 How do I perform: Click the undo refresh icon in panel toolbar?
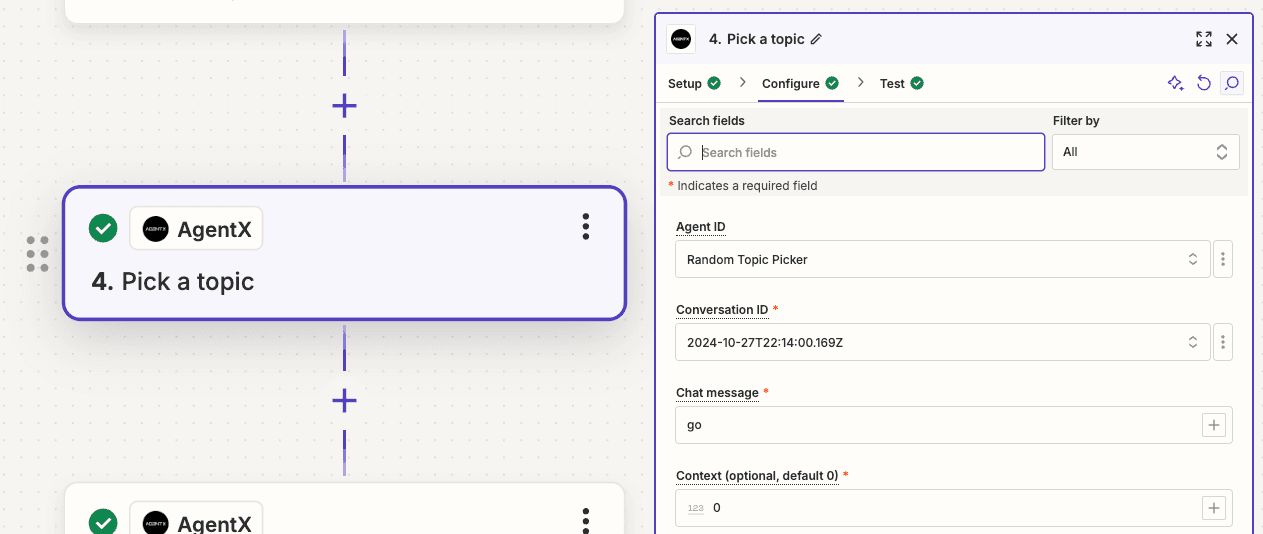(1204, 83)
